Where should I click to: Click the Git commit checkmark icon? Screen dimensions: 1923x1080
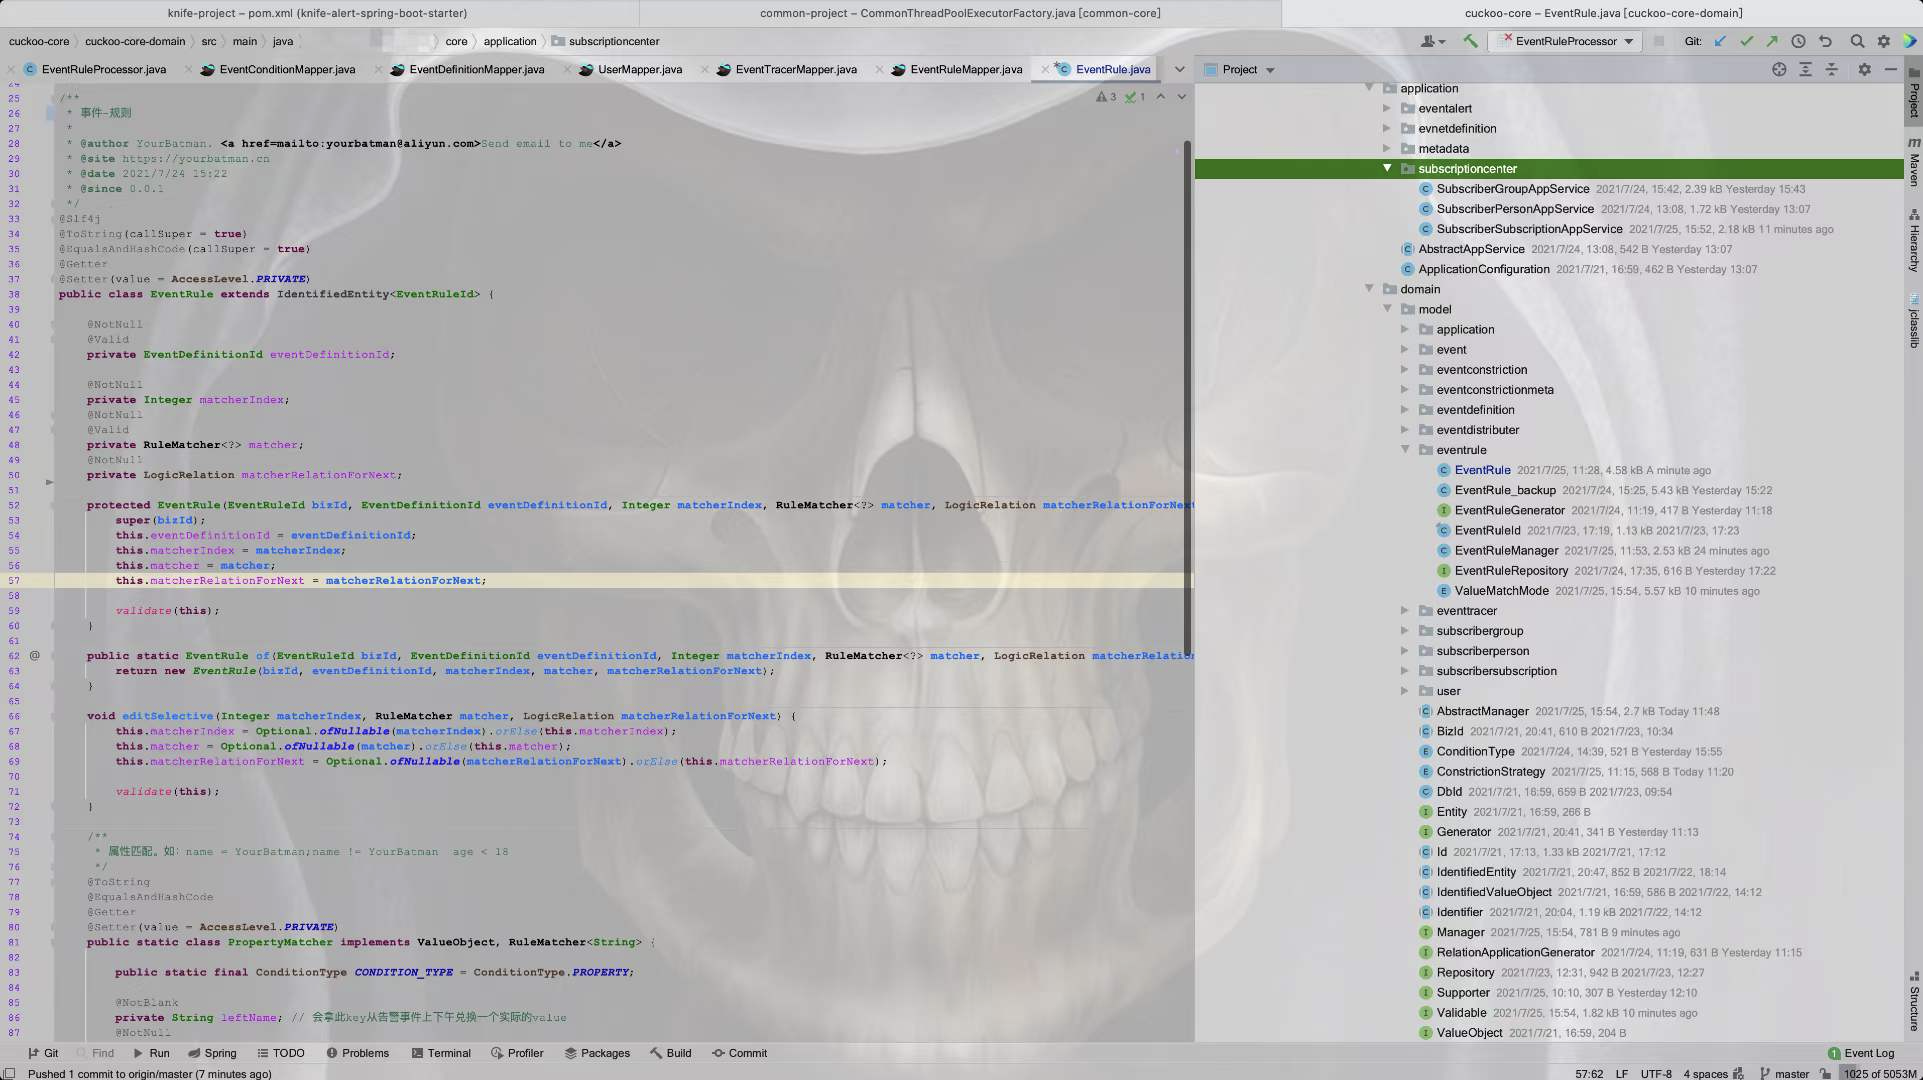[1746, 41]
